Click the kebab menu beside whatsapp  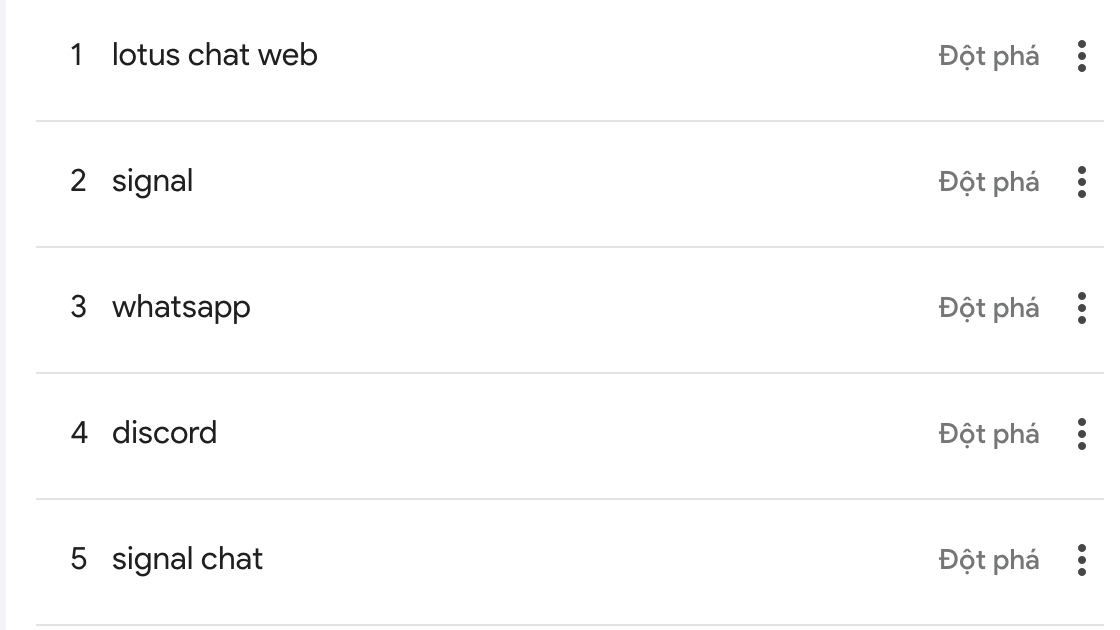1081,308
